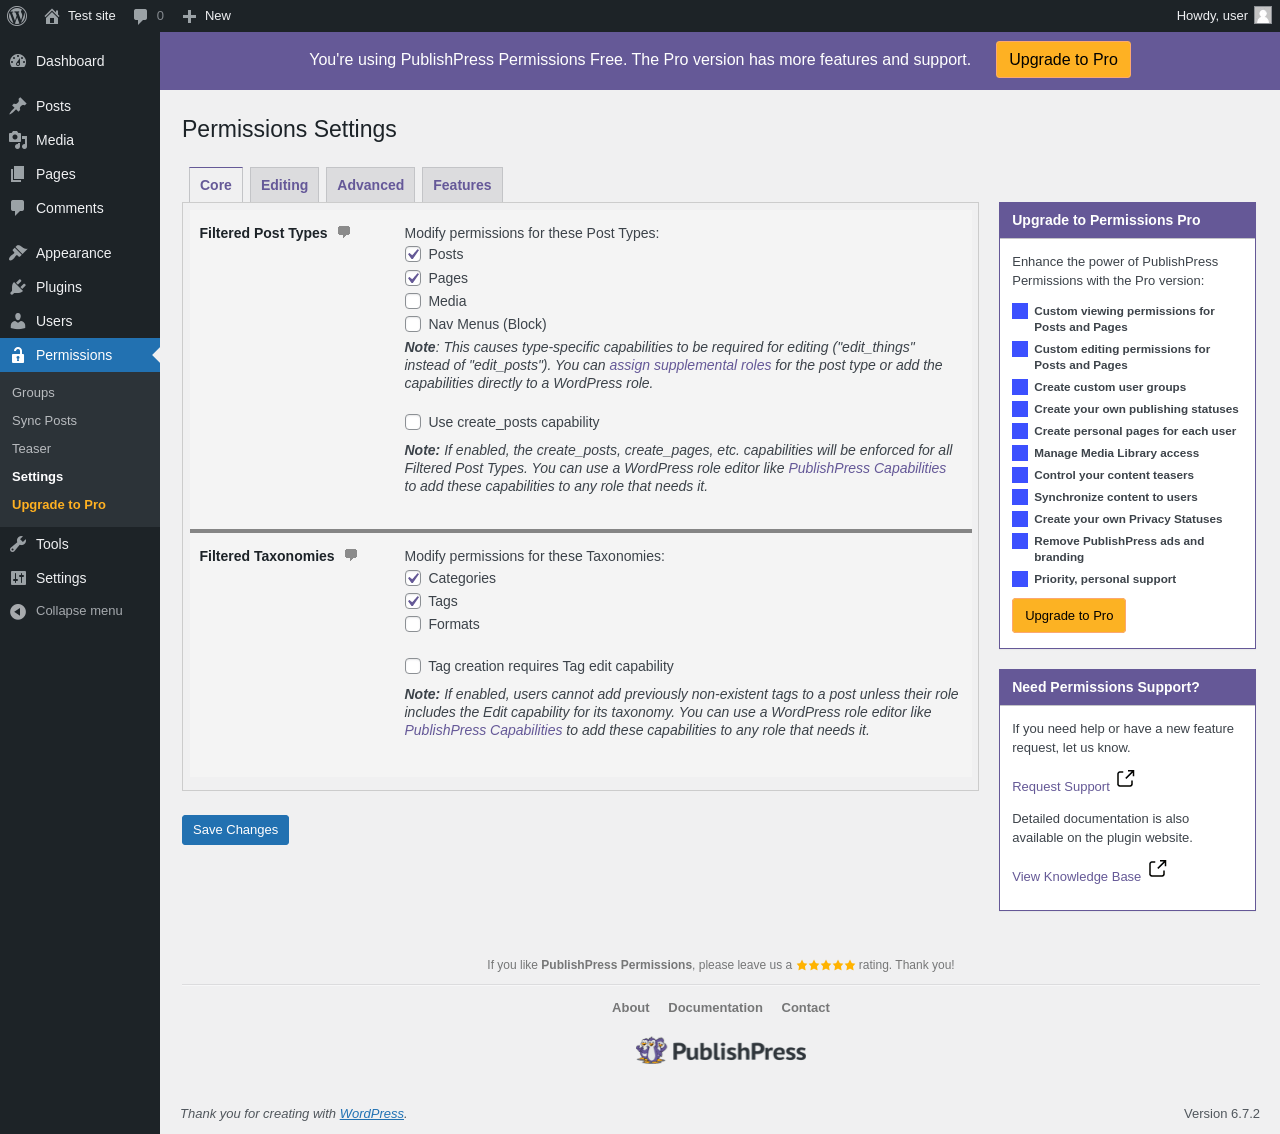Viewport: 1280px width, 1134px height.
Task: Click the Plugins plug icon
Action: pos(18,287)
